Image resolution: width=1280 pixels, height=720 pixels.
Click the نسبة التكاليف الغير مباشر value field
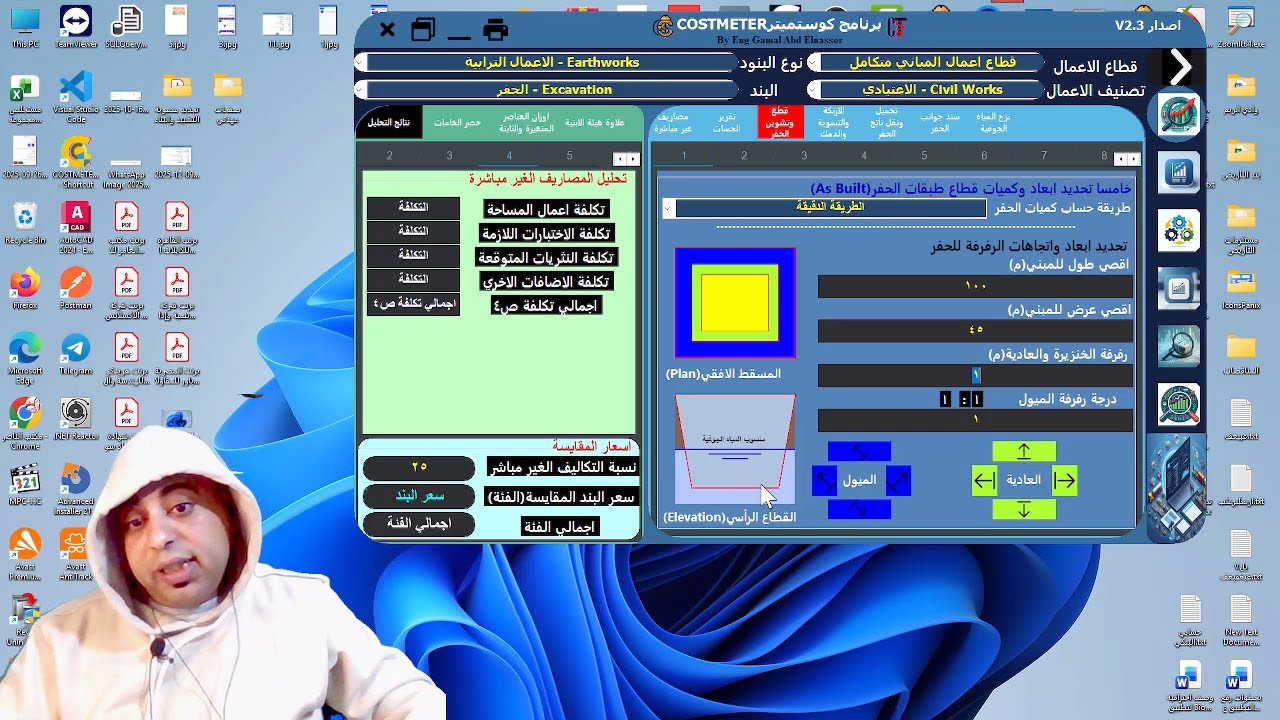(x=419, y=468)
